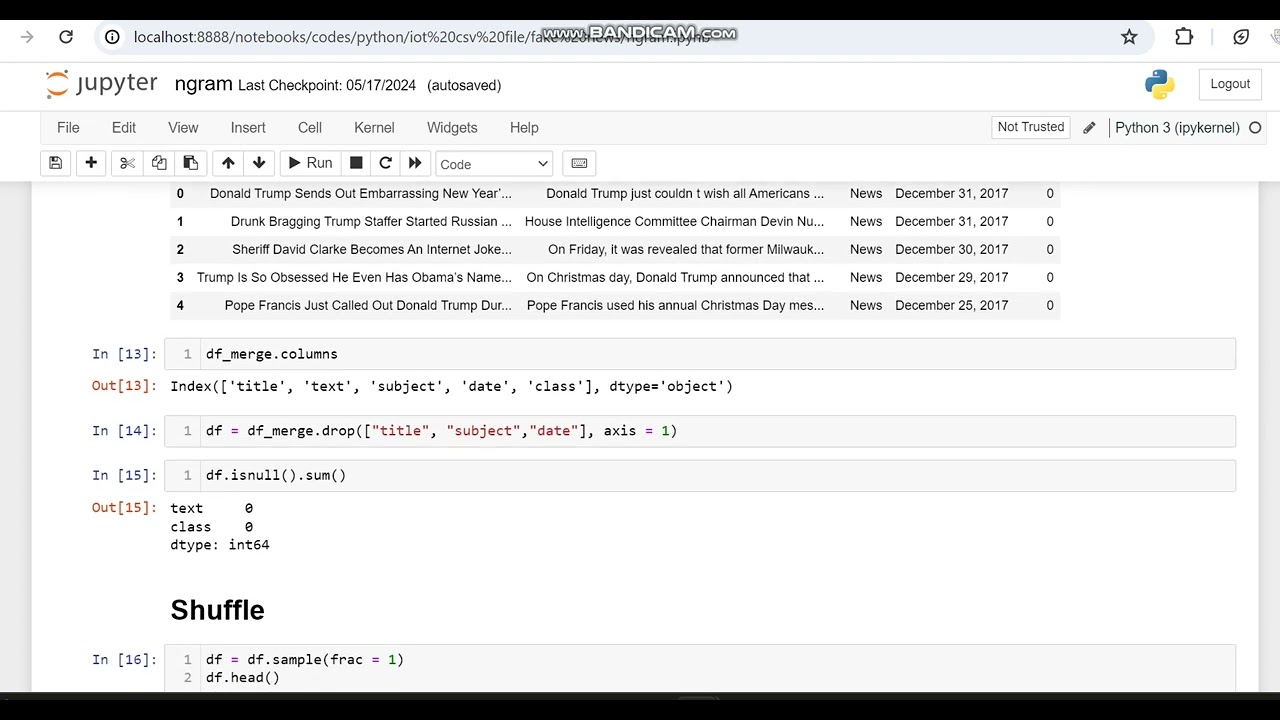
Task: Open the browser extensions puzzle icon
Action: click(x=1184, y=37)
